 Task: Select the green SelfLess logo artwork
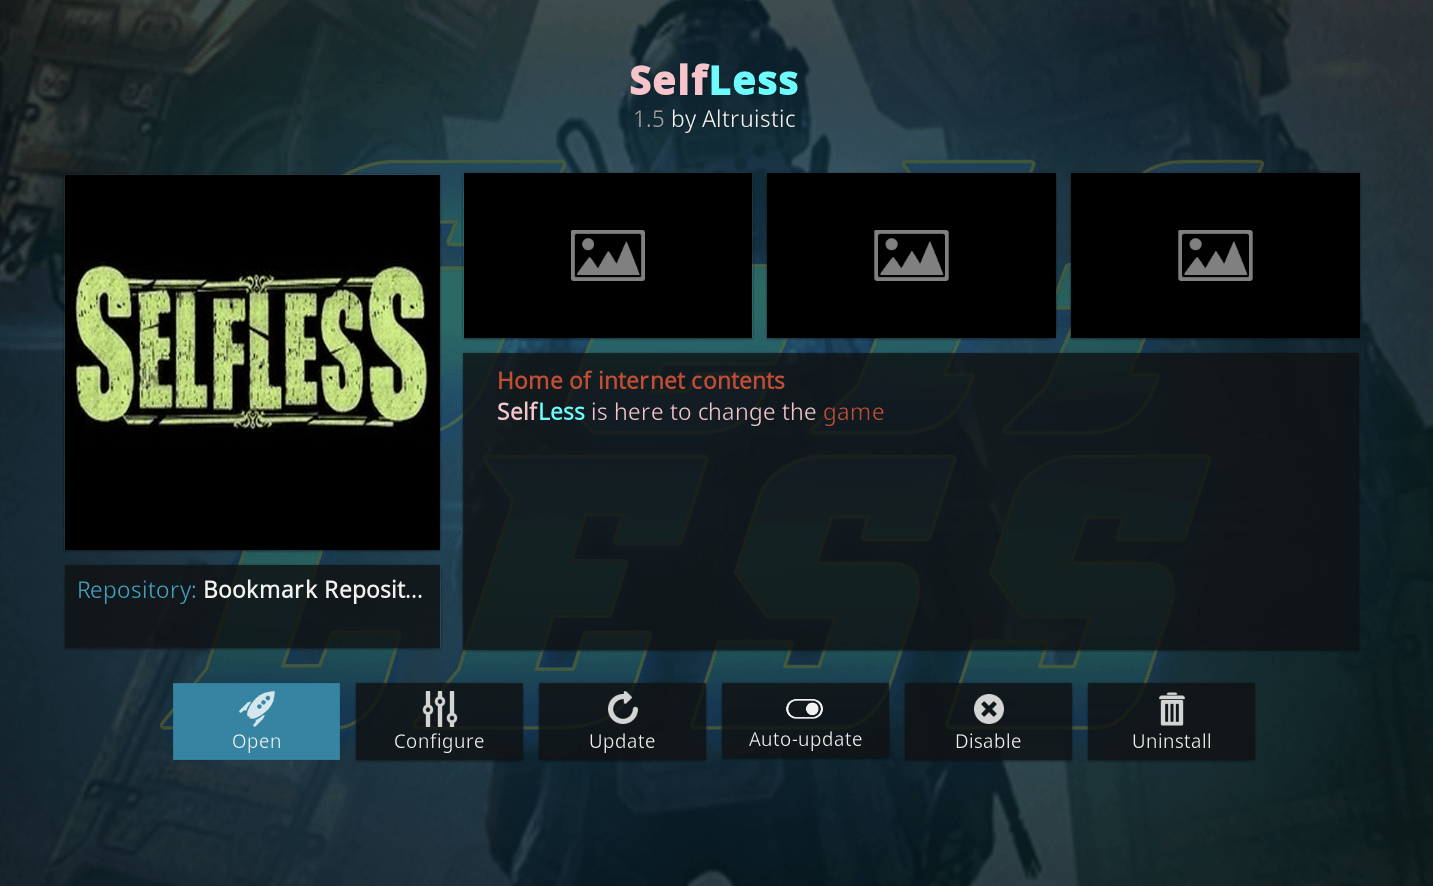coord(252,362)
